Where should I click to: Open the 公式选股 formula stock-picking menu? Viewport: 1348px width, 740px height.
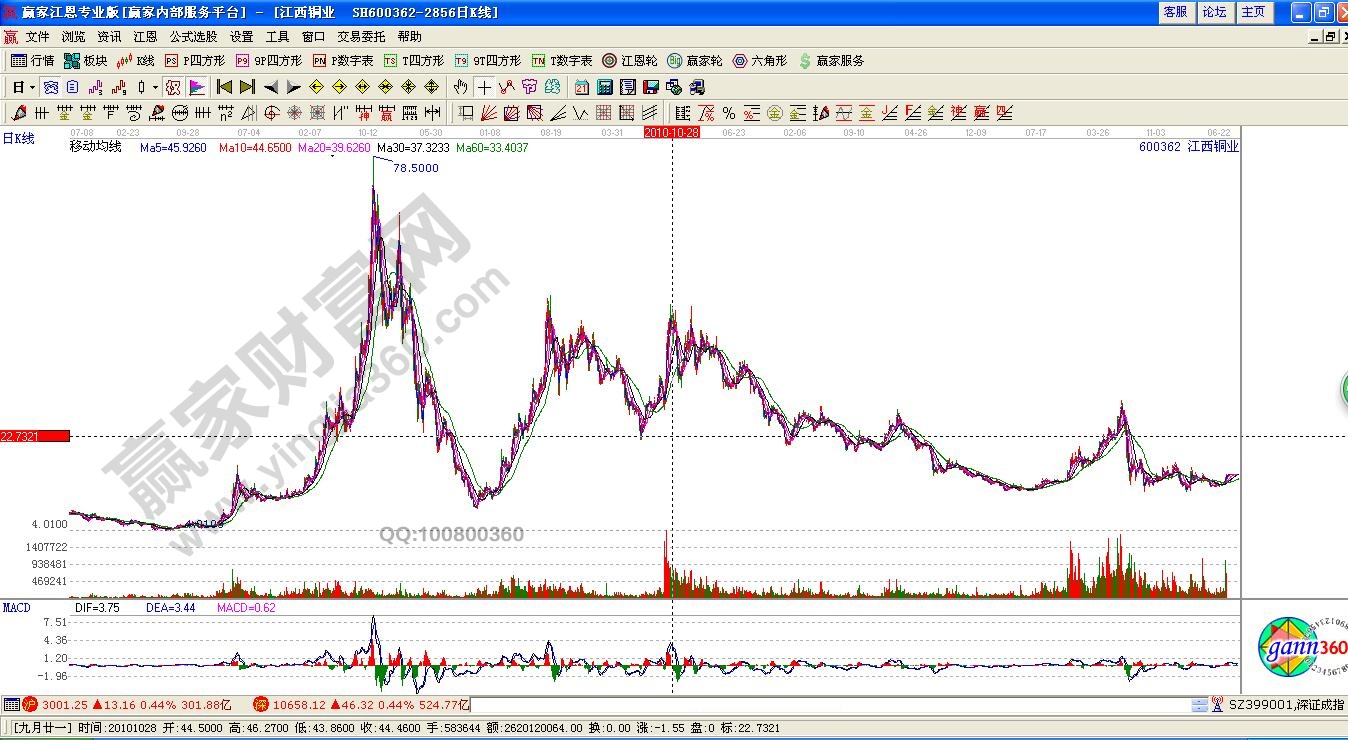click(193, 37)
